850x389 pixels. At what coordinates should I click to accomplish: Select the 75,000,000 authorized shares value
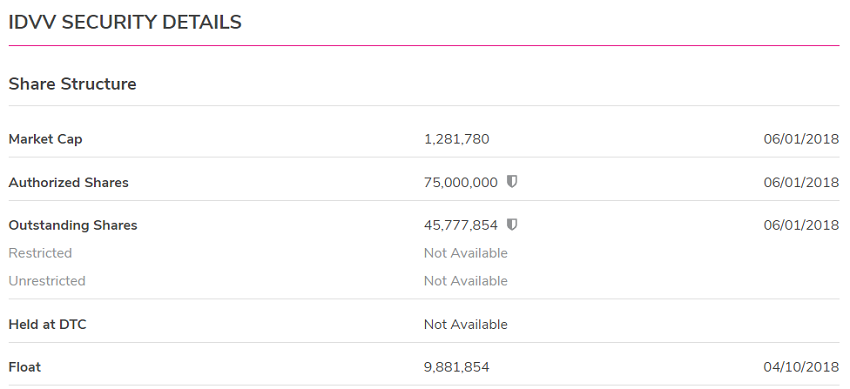point(461,183)
